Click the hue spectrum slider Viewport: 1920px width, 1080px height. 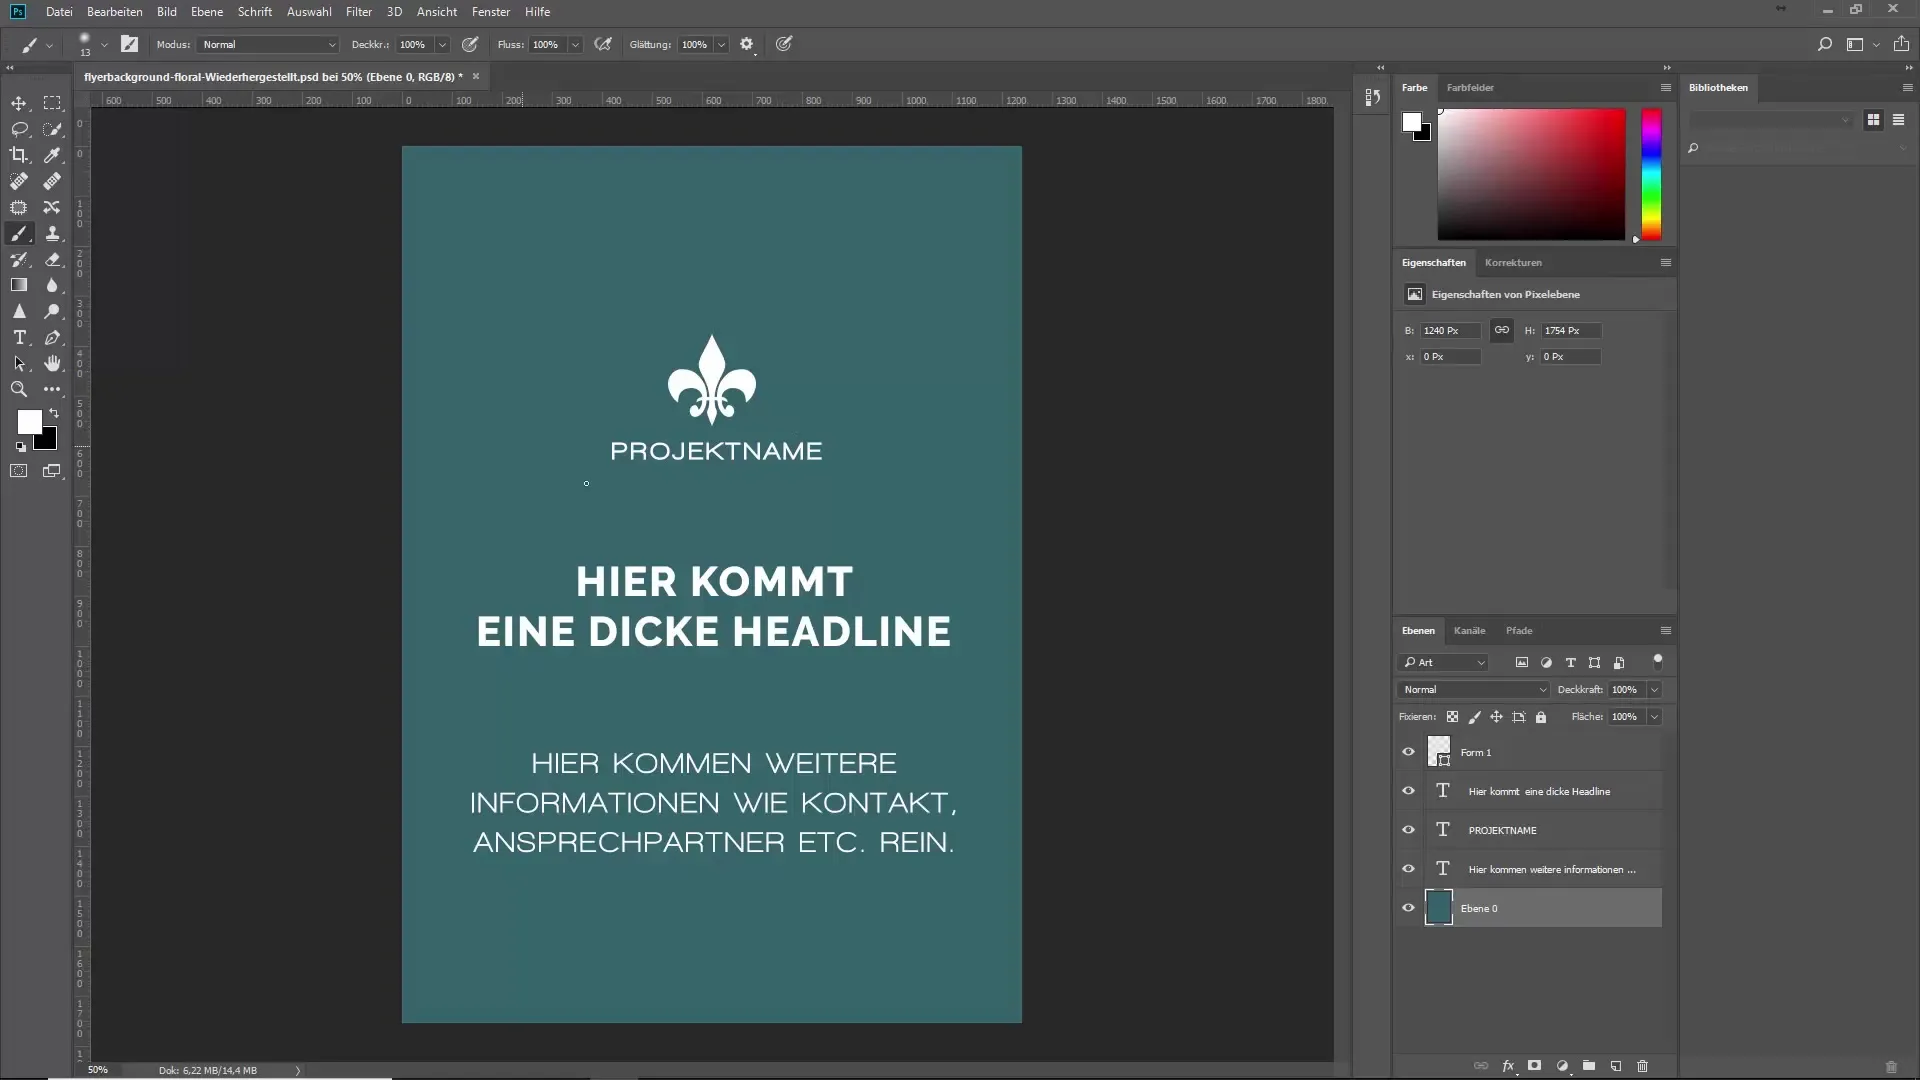coord(1651,175)
